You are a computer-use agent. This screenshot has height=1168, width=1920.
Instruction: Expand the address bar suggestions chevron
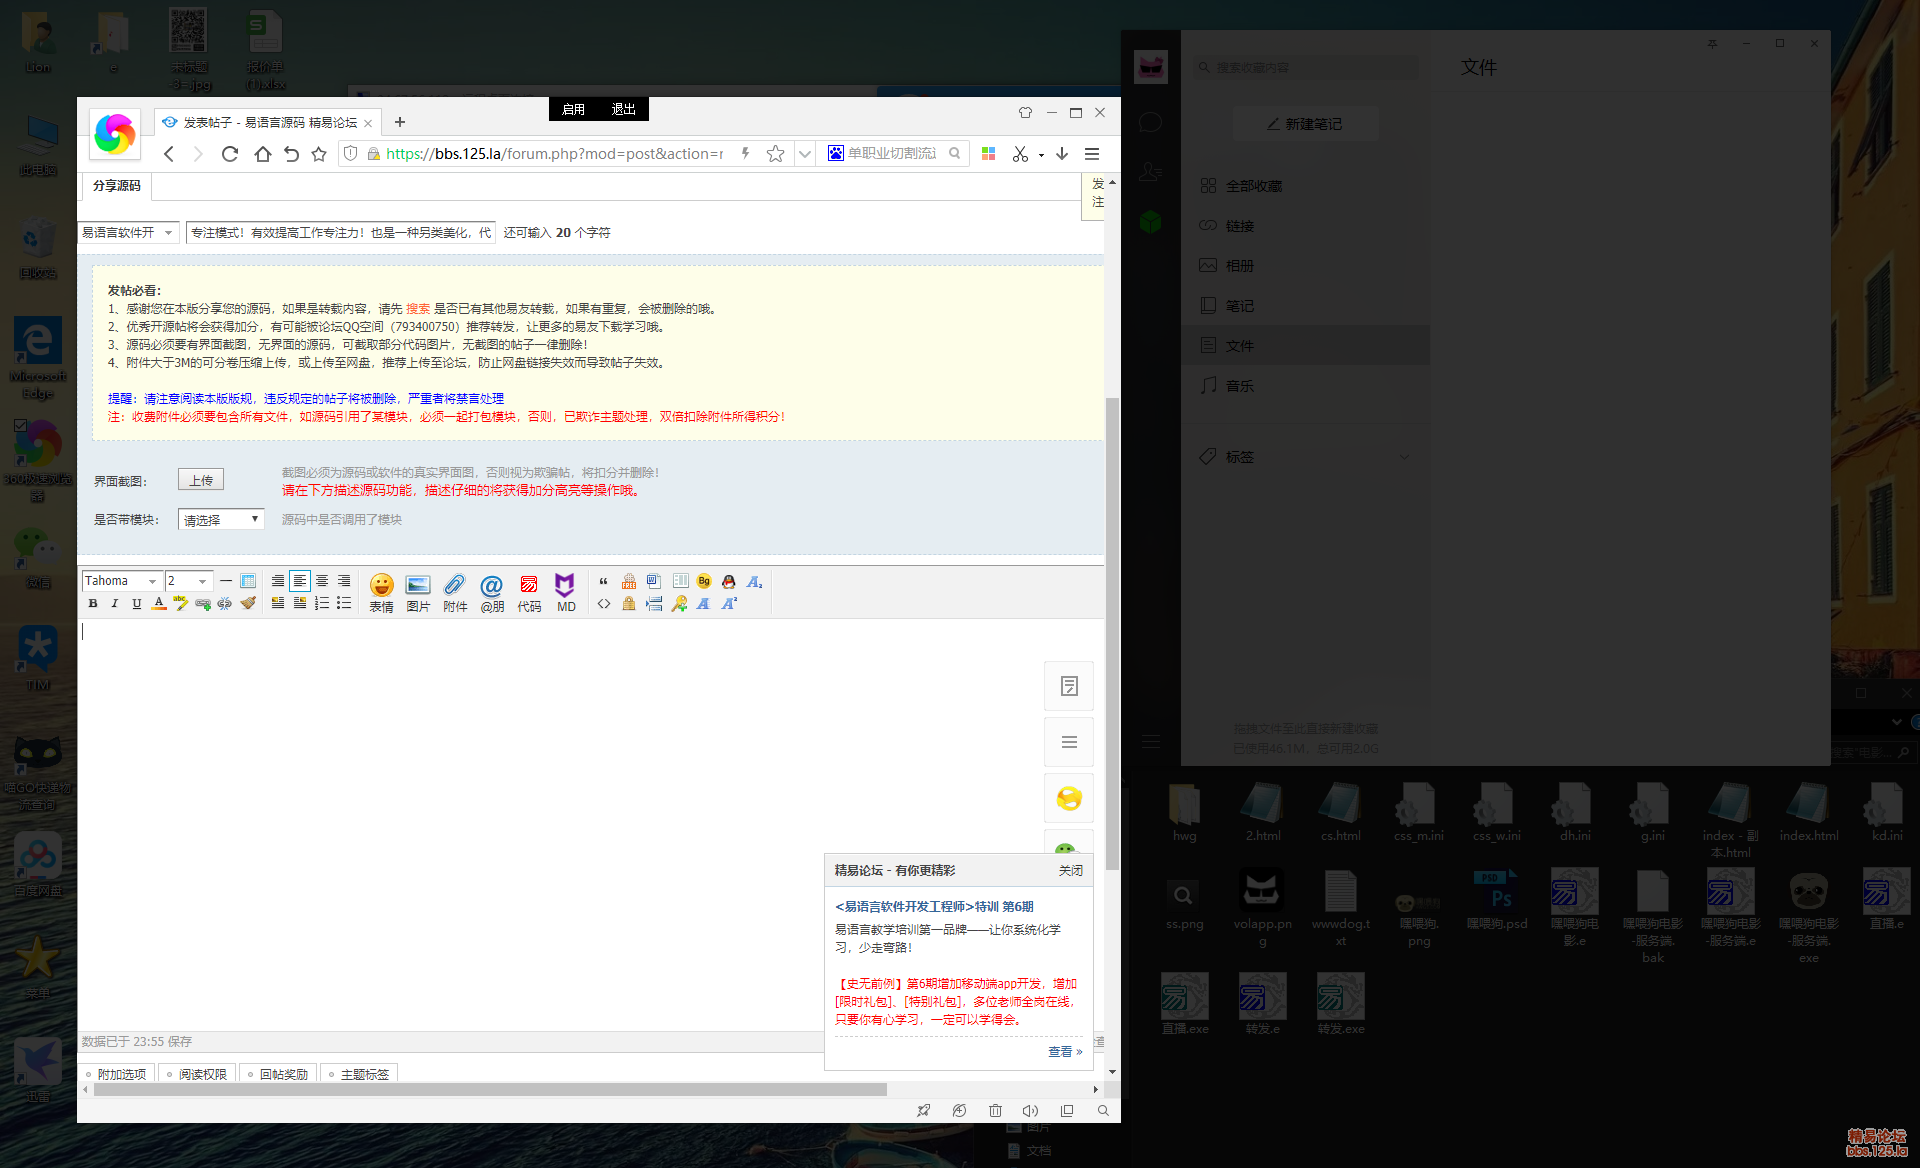point(805,154)
